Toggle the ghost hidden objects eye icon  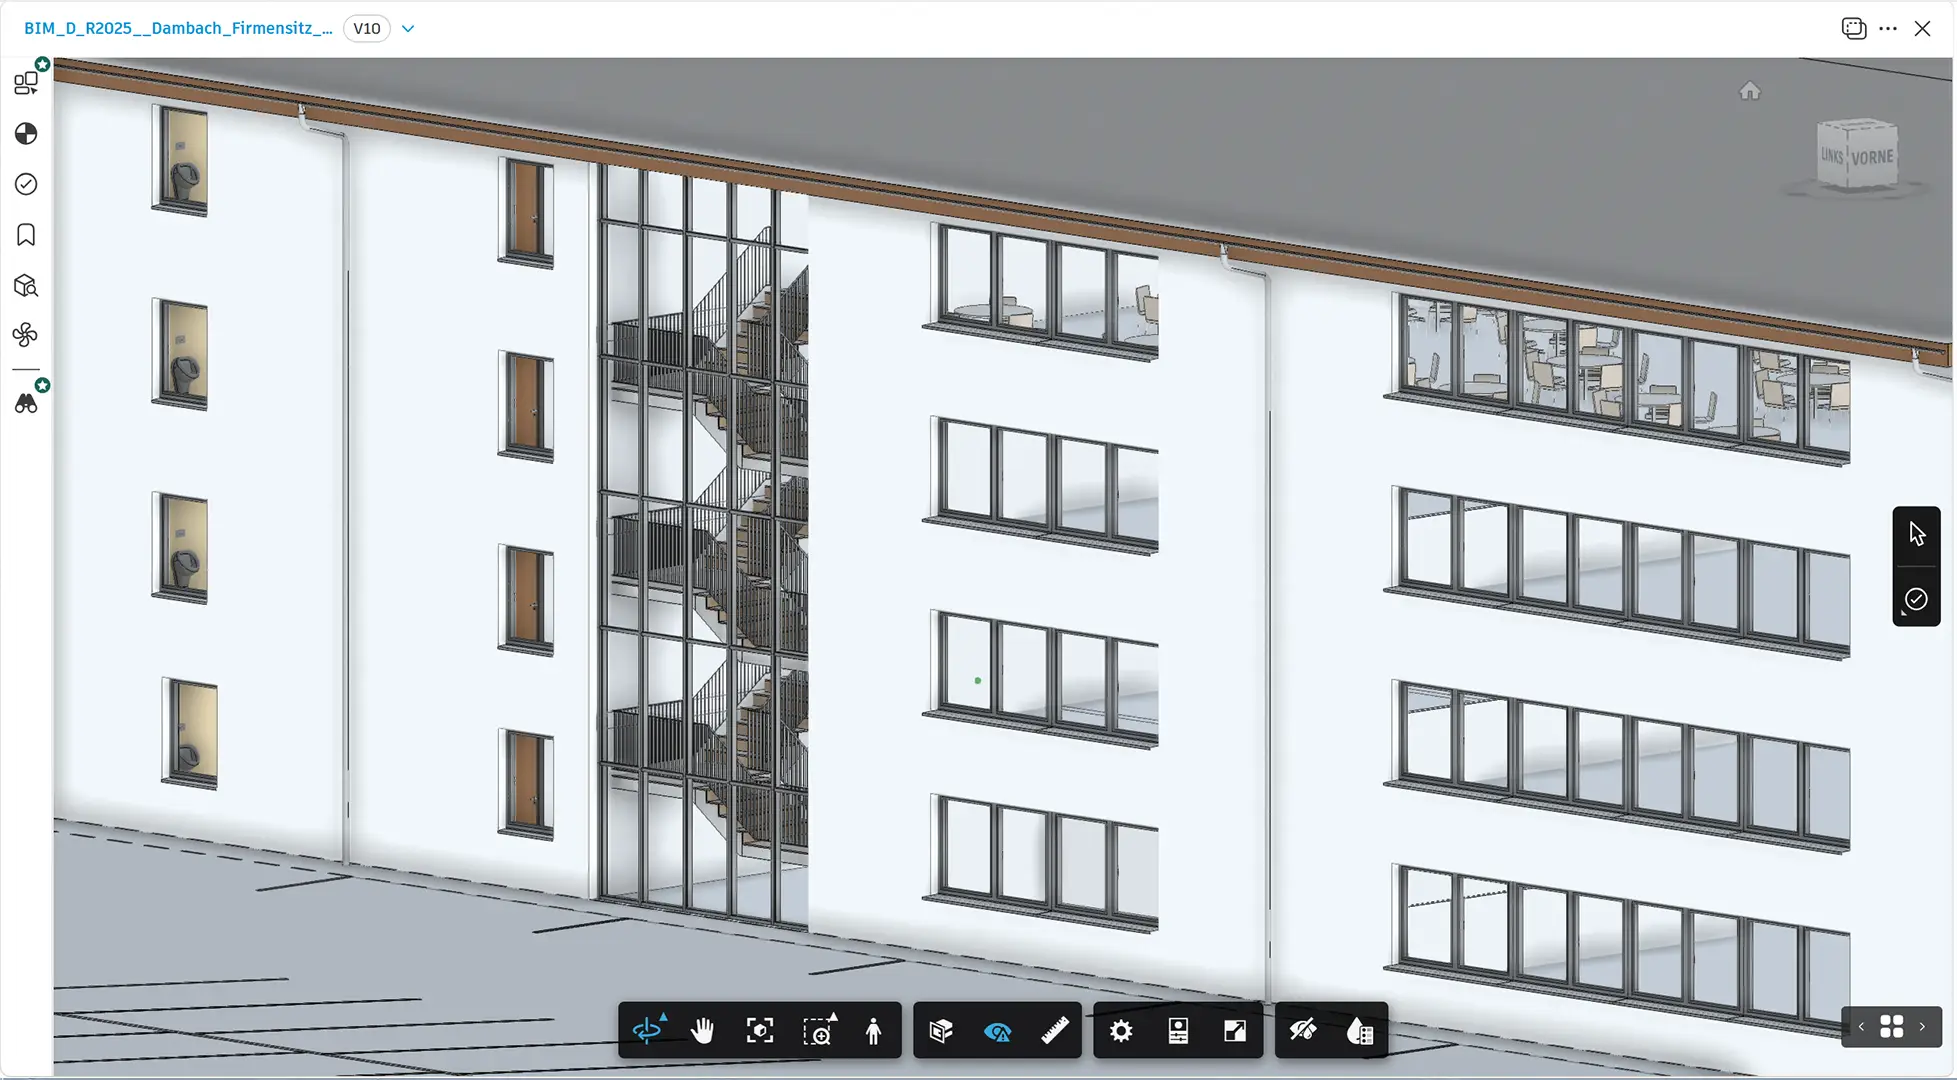coord(998,1030)
